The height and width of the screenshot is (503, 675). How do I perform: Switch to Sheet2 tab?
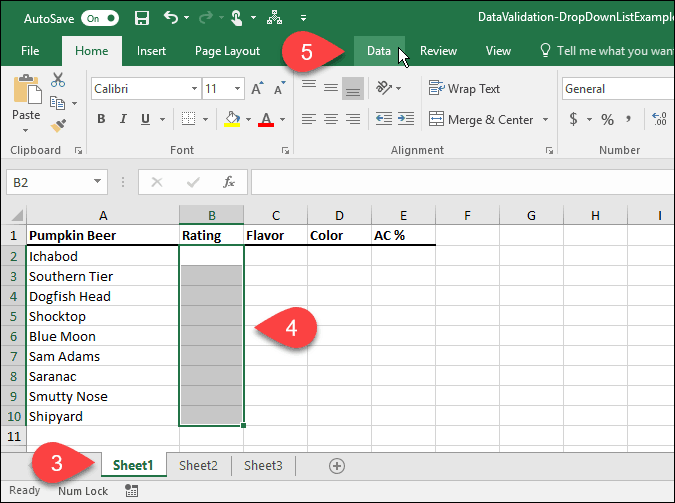198,466
